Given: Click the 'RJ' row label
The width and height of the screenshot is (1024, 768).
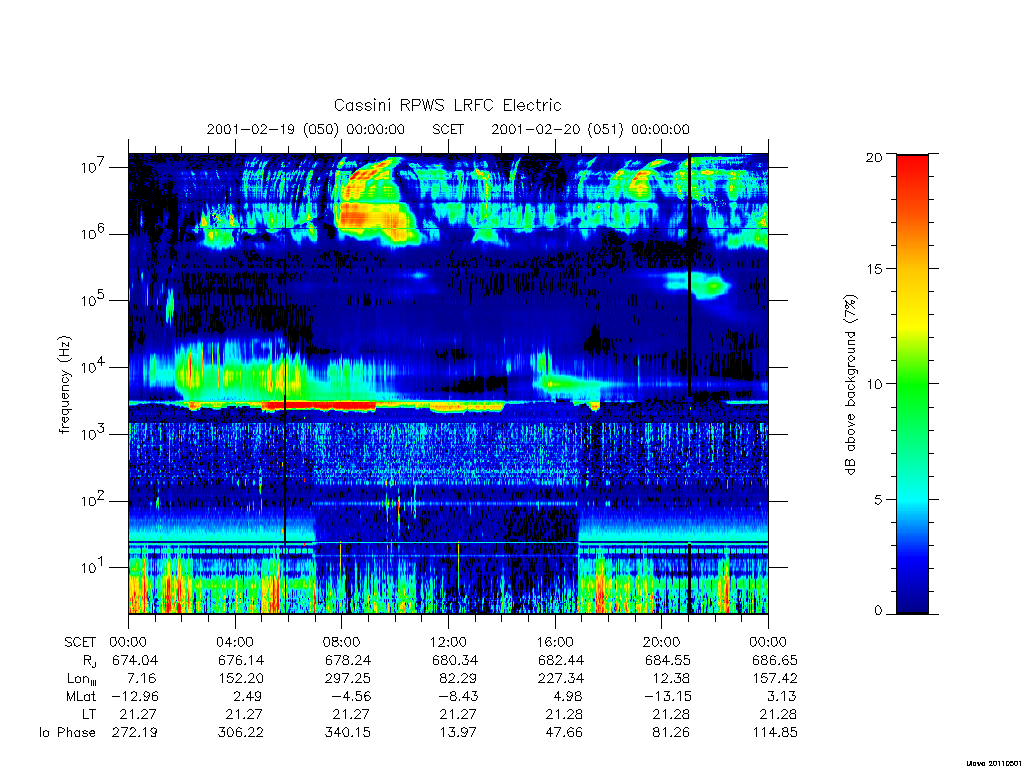Looking at the screenshot, I should pos(89,661).
